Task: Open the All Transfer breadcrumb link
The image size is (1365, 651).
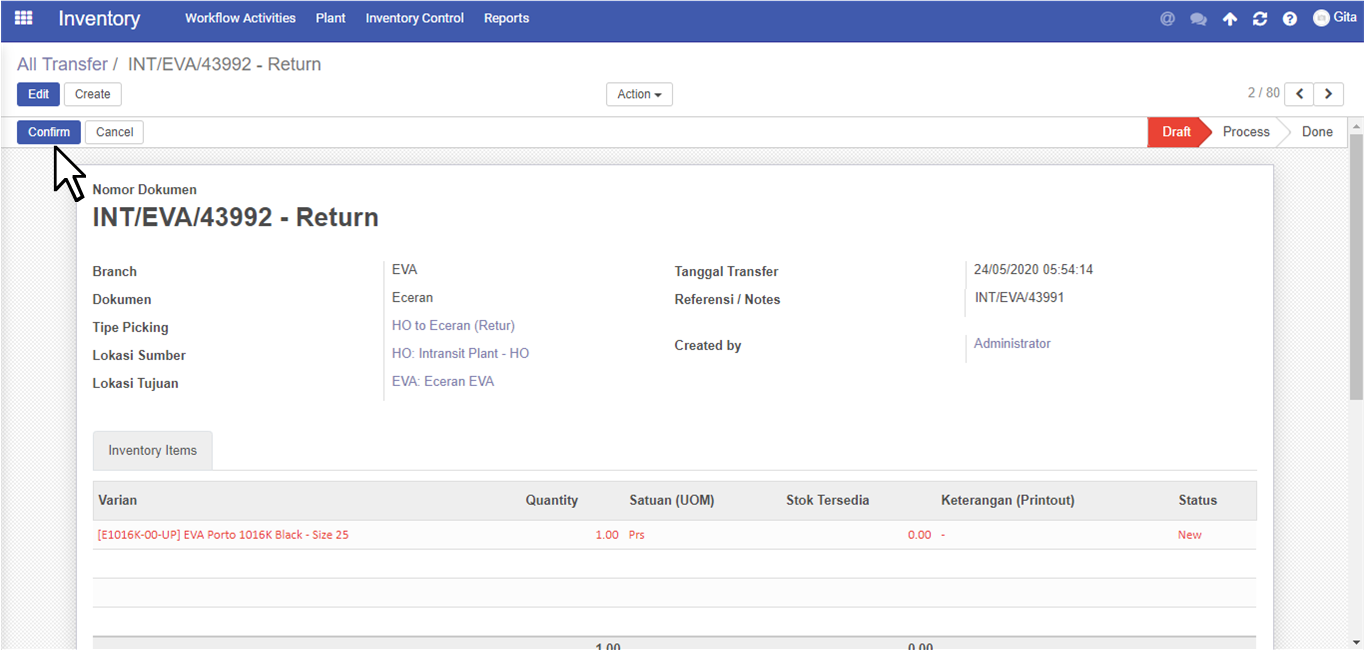Action: click(x=62, y=64)
